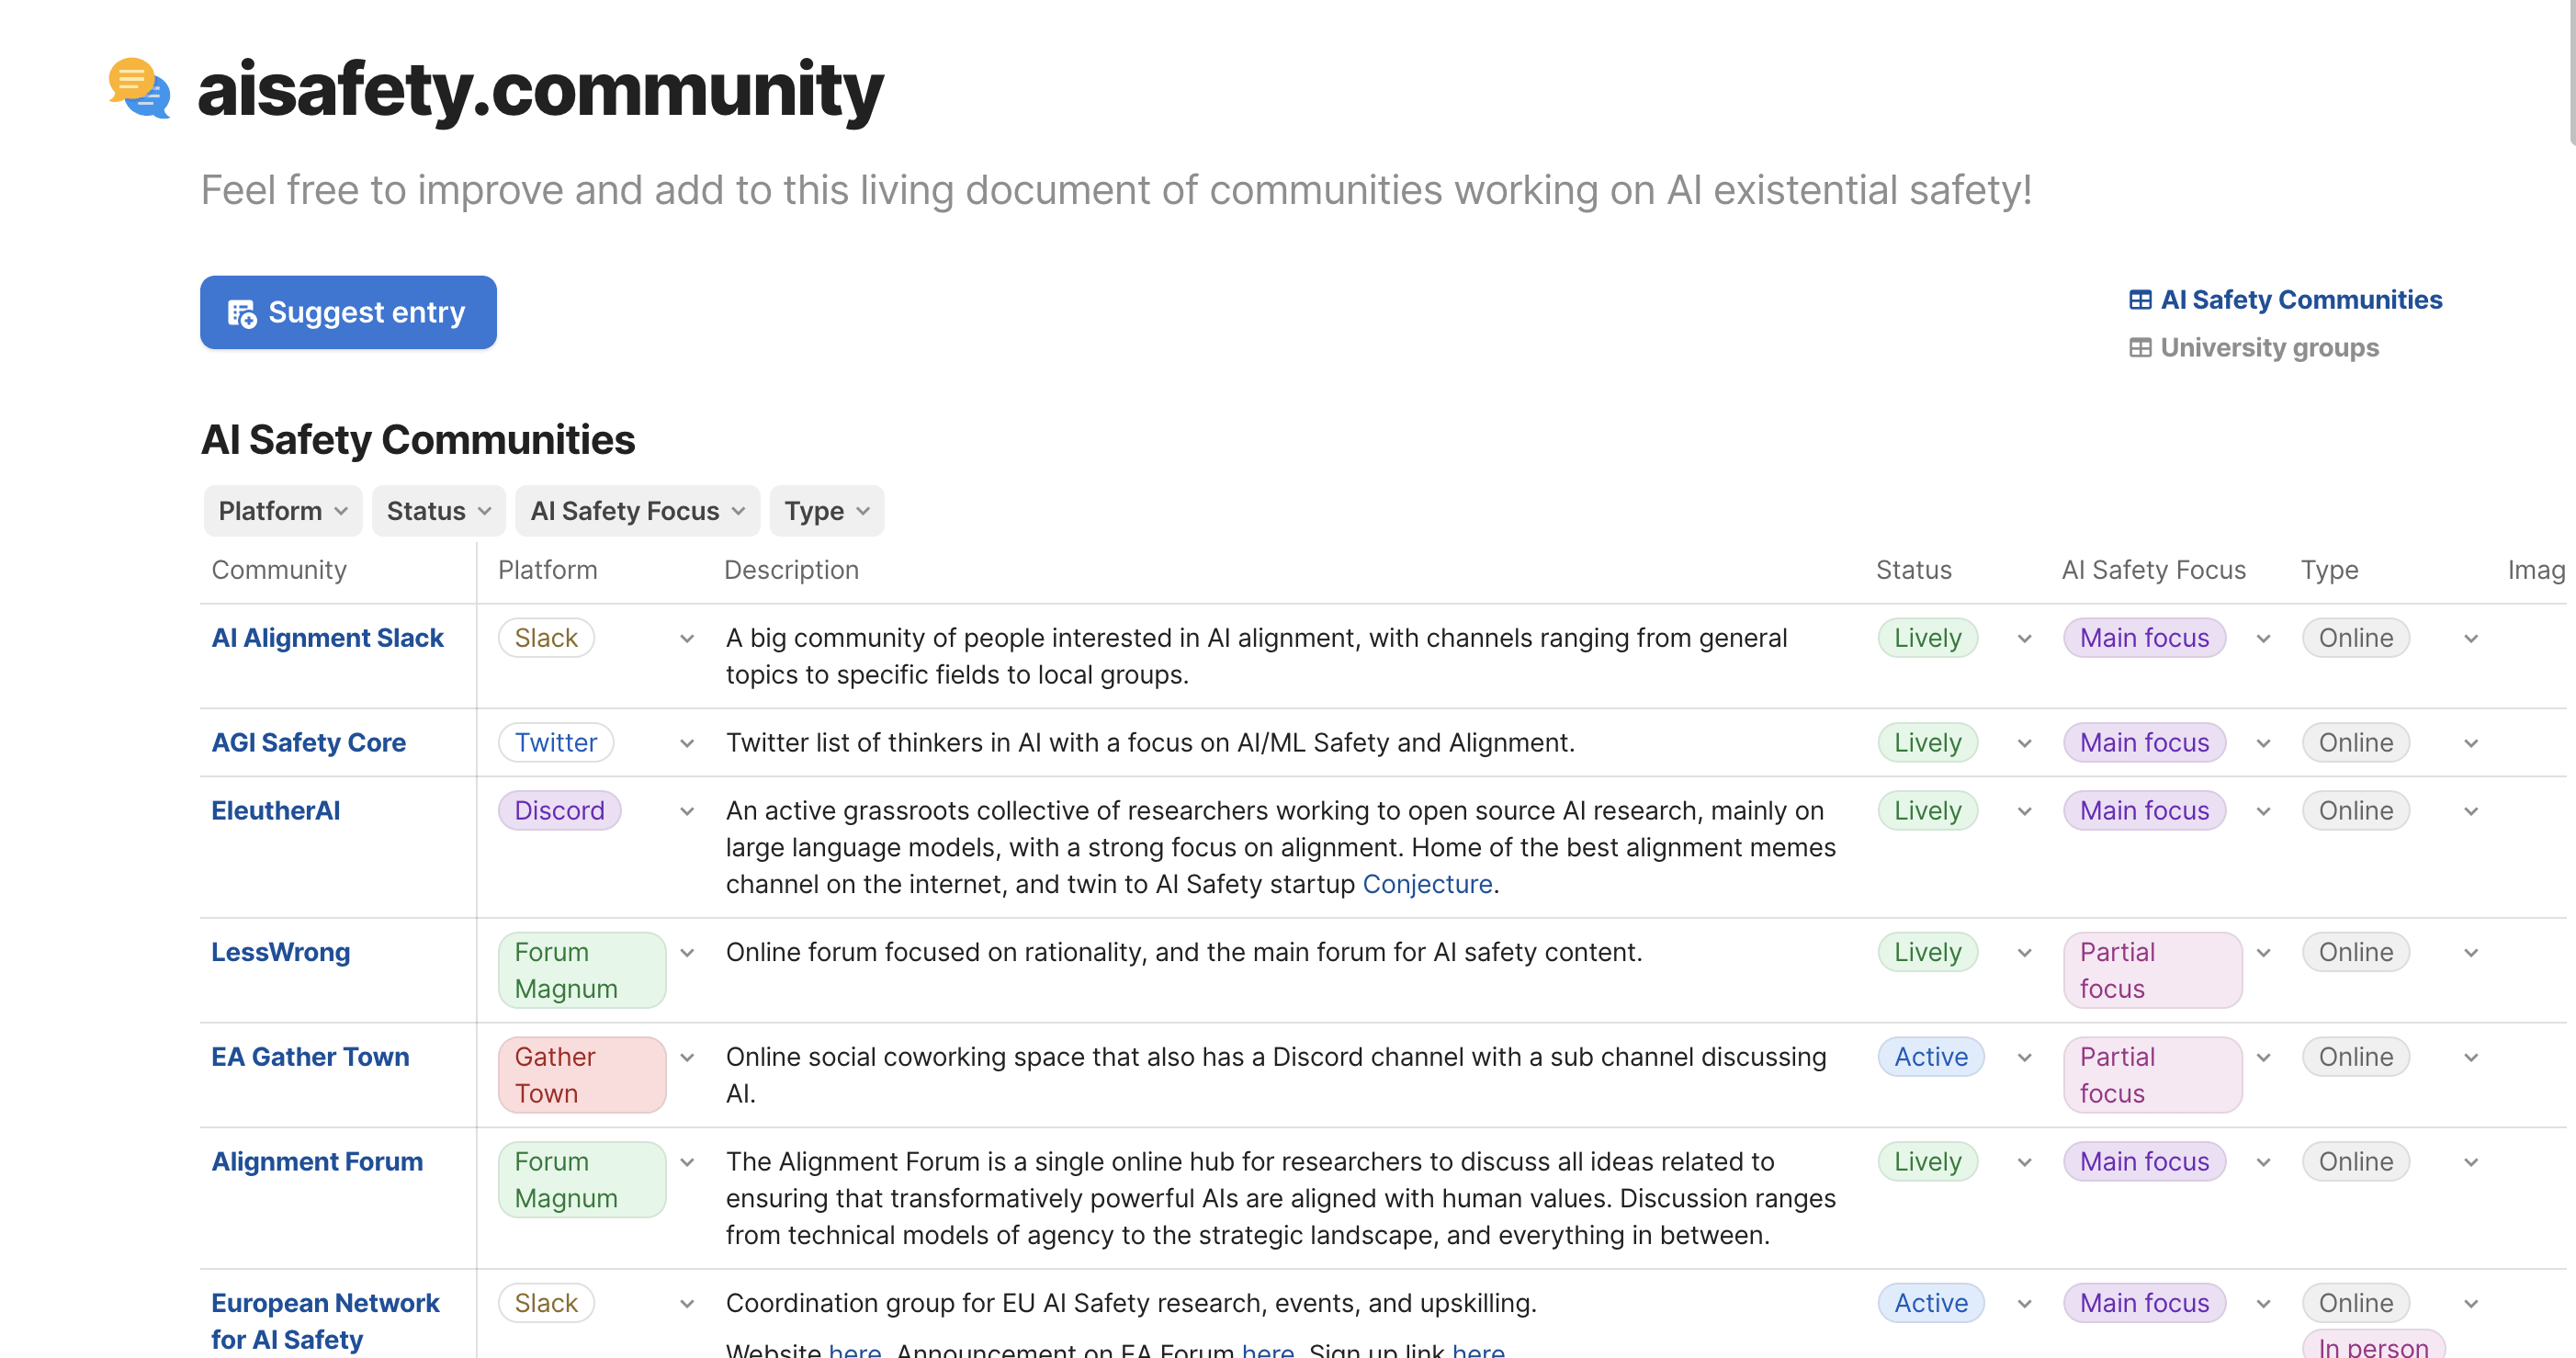Expand type chevron in Alignment Forum row
Screen dimensions: 2576x1358
(2471, 1162)
